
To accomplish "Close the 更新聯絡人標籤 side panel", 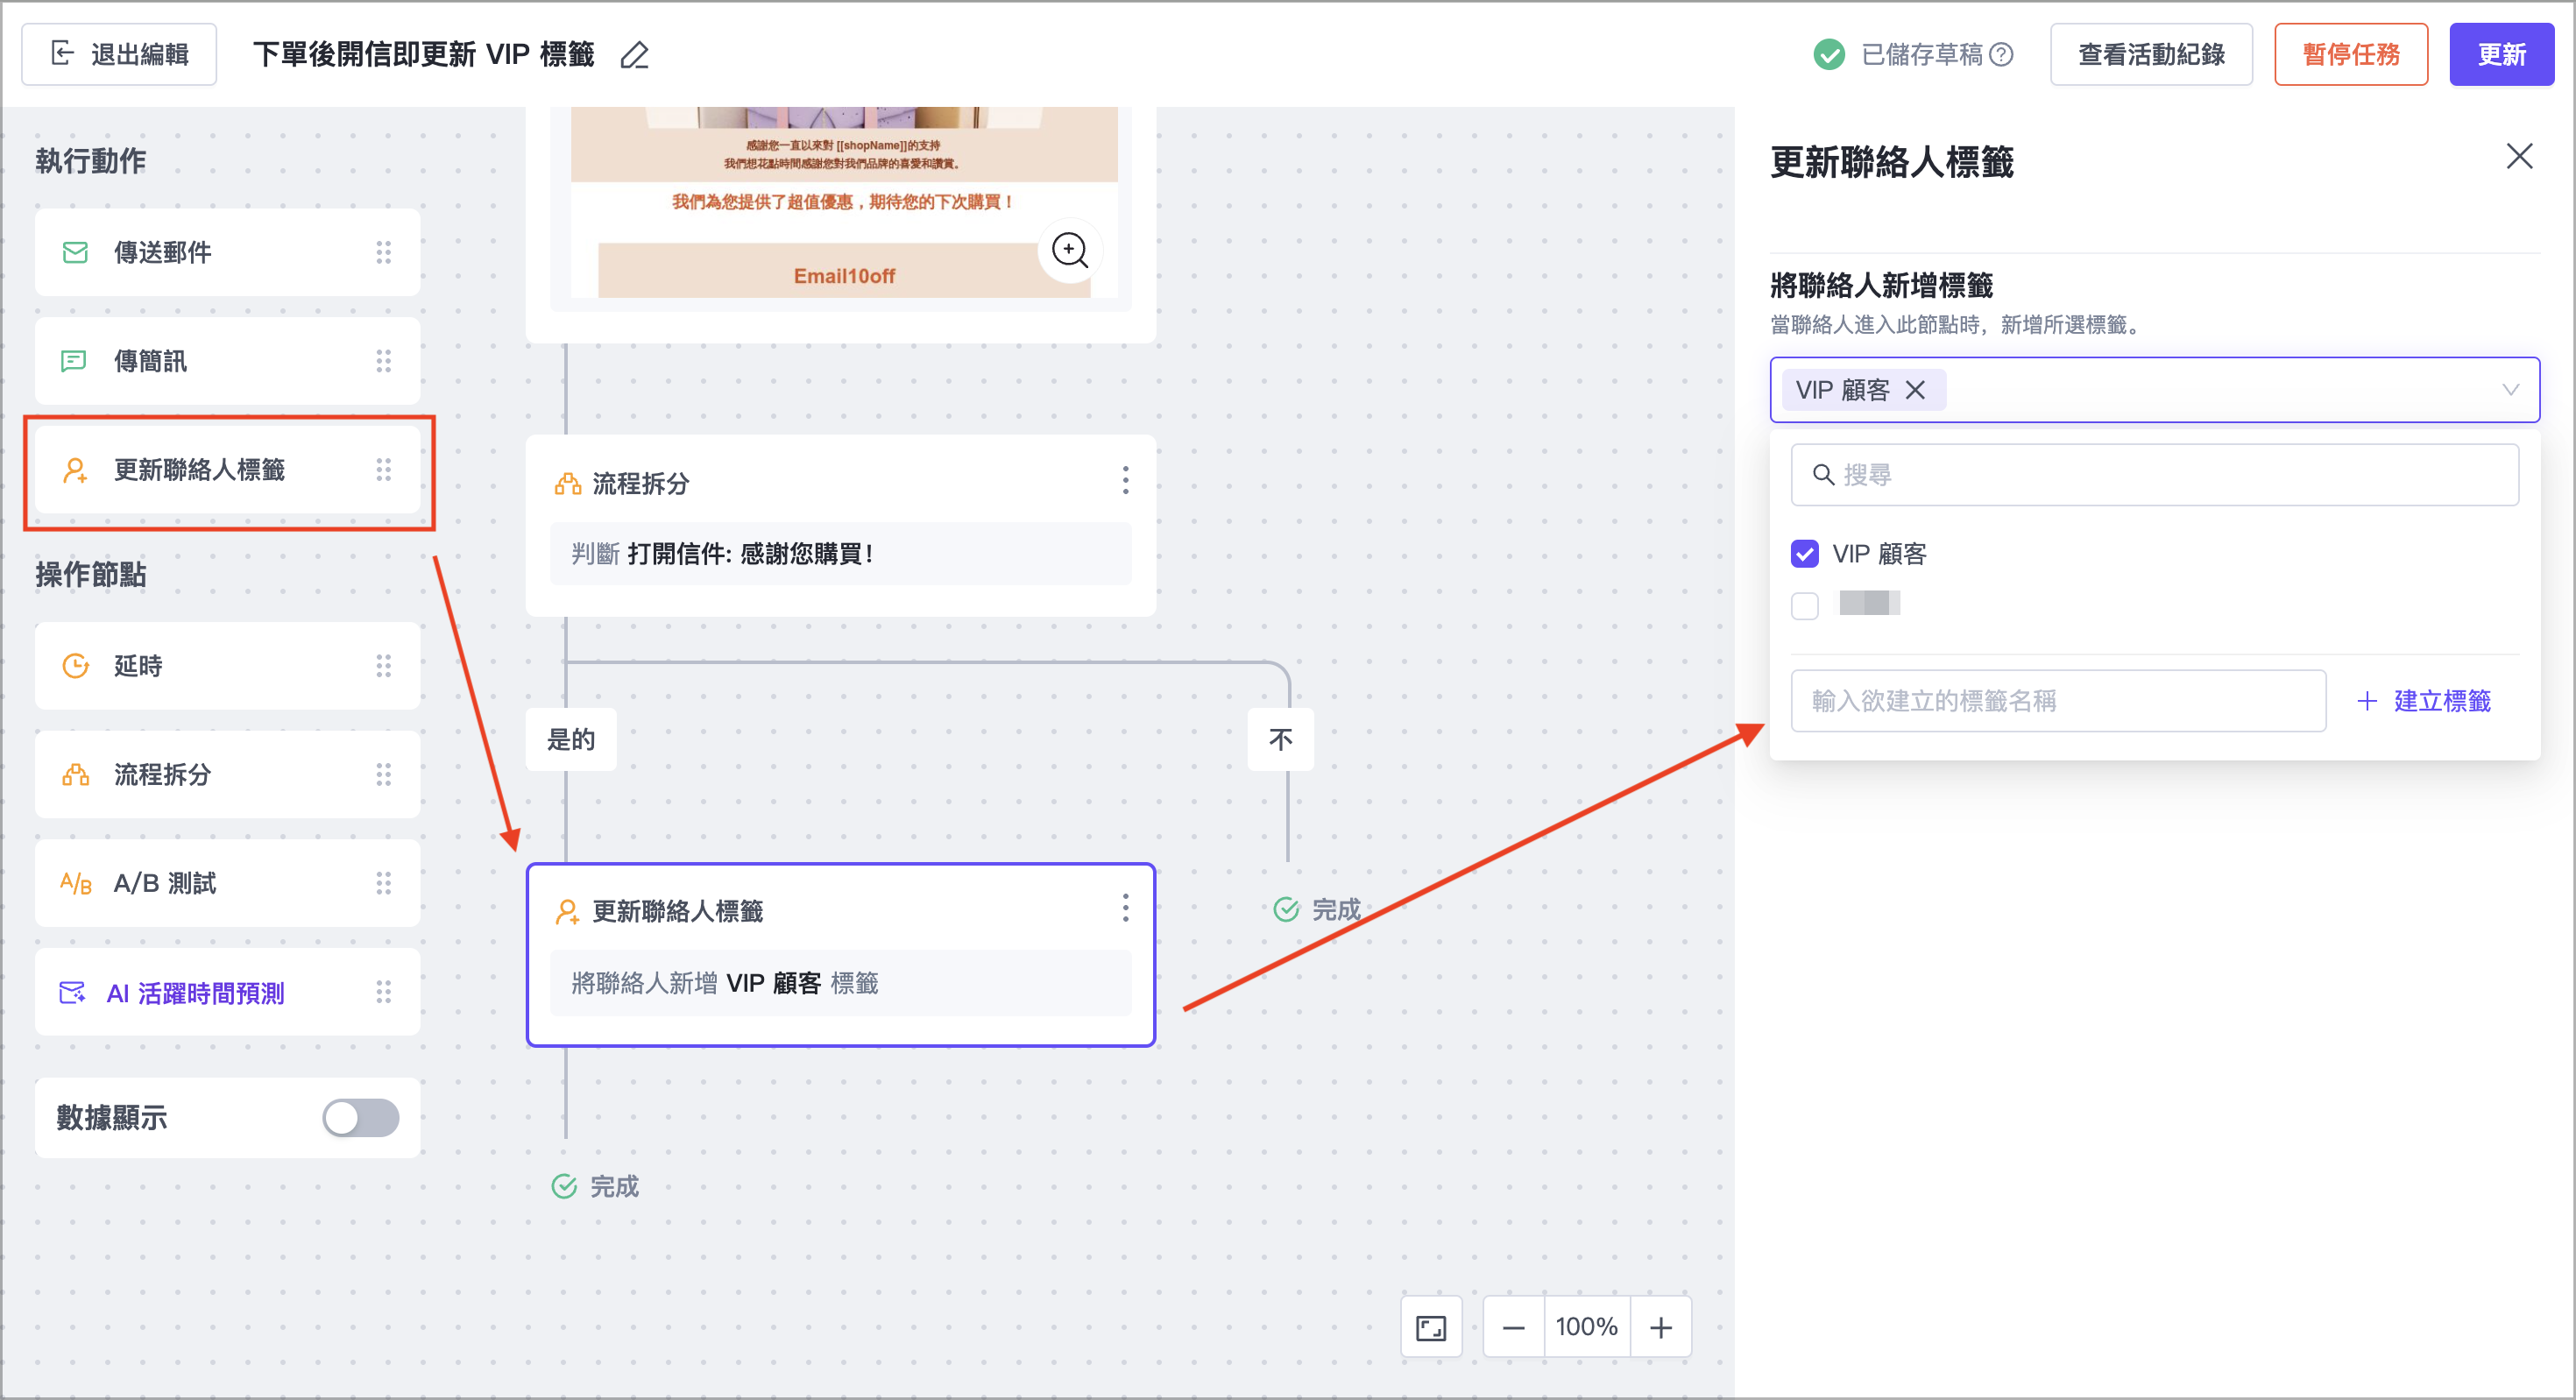I will point(2518,156).
